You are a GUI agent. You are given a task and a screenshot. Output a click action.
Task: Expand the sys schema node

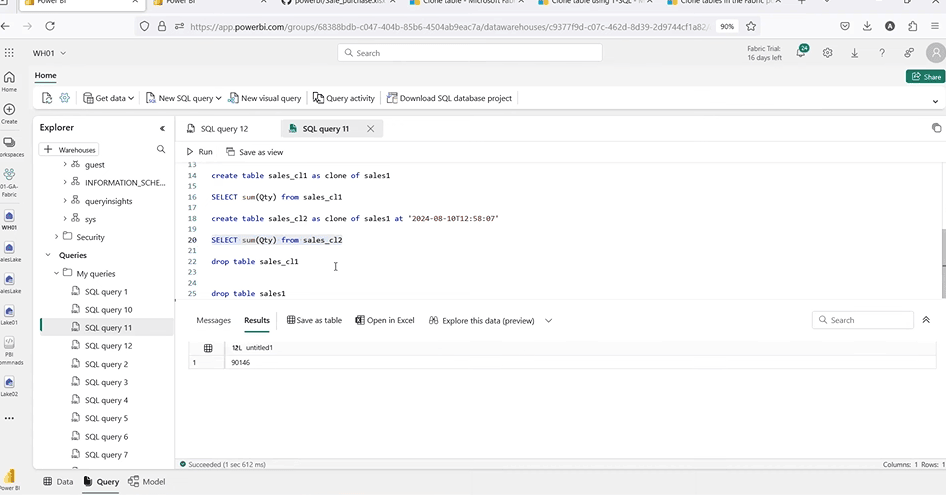click(x=65, y=219)
